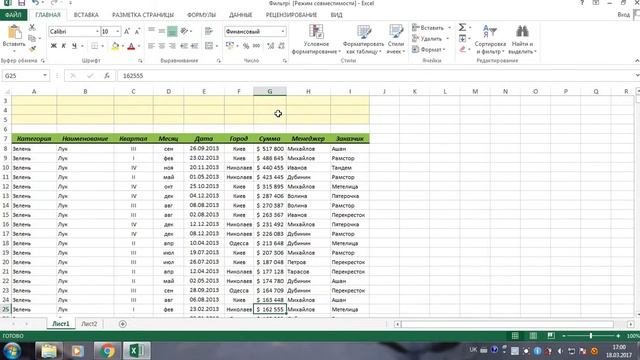Click the Decrease Decimal icon
640x360 pixels.
point(281,46)
